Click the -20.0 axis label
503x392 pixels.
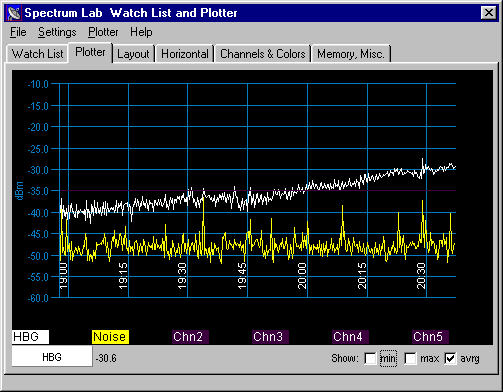click(38, 127)
